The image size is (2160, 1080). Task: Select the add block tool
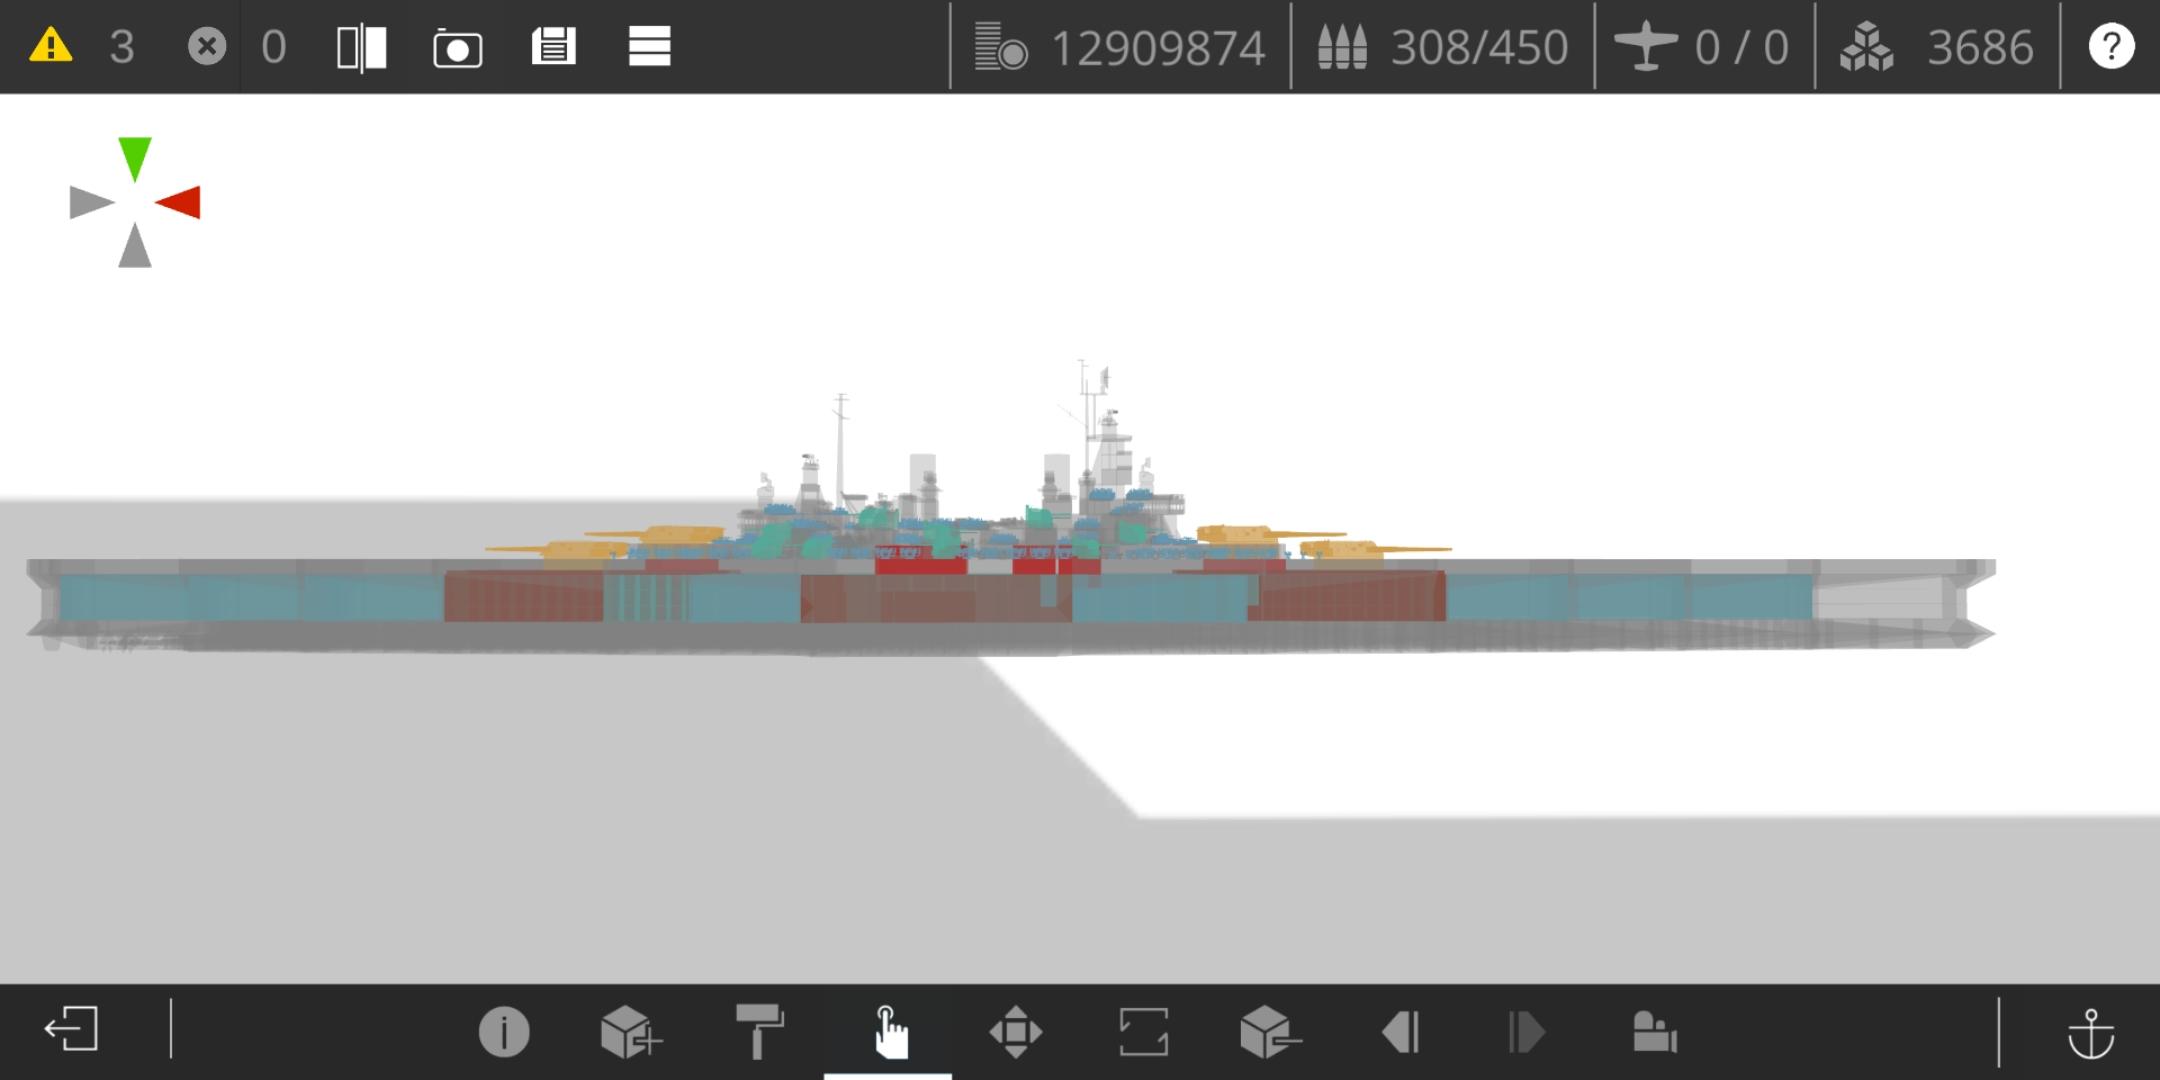pyautogui.click(x=630, y=1031)
